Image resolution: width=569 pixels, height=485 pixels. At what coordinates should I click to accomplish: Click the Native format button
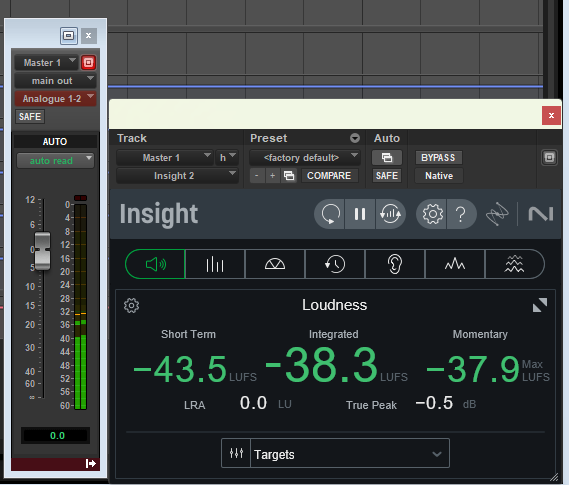[439, 176]
